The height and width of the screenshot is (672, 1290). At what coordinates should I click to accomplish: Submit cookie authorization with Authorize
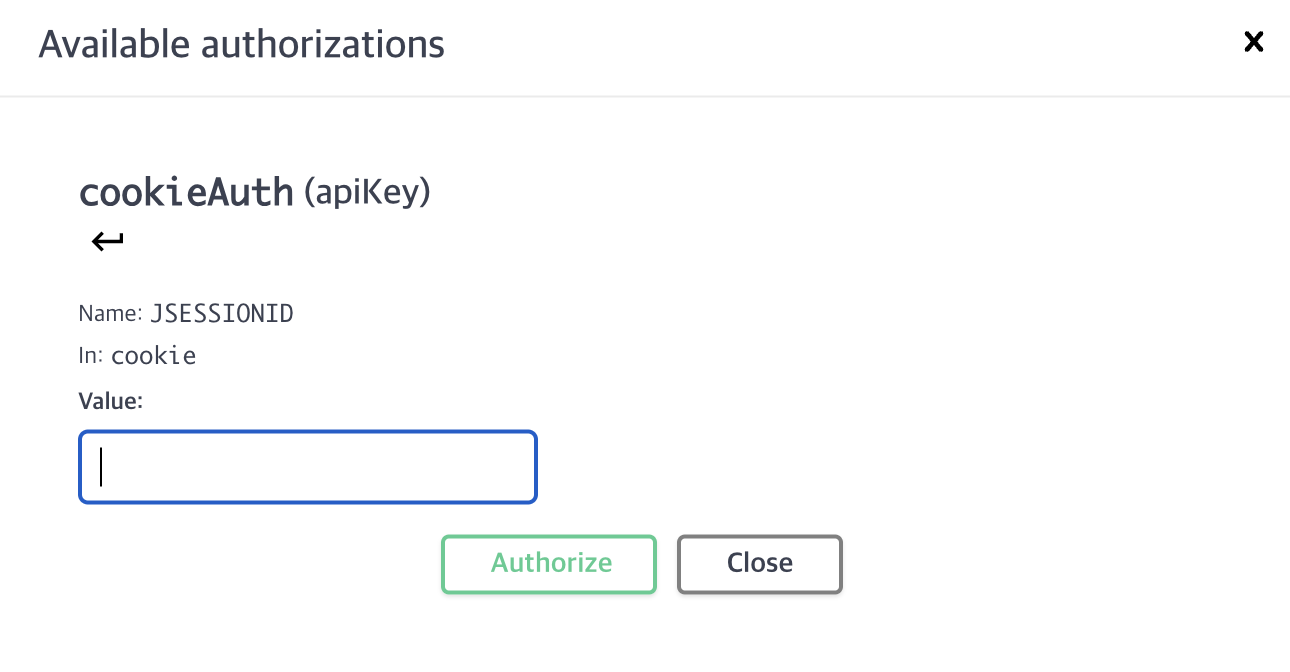(x=549, y=563)
